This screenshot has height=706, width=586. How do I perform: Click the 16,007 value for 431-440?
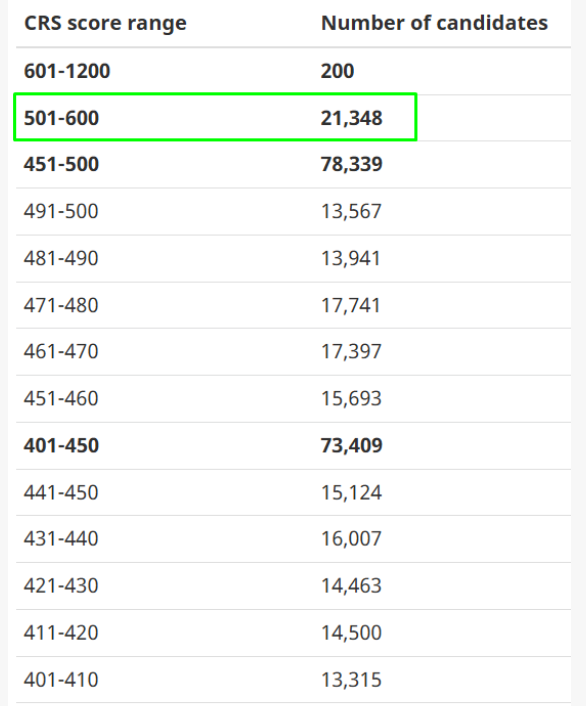[351, 539]
